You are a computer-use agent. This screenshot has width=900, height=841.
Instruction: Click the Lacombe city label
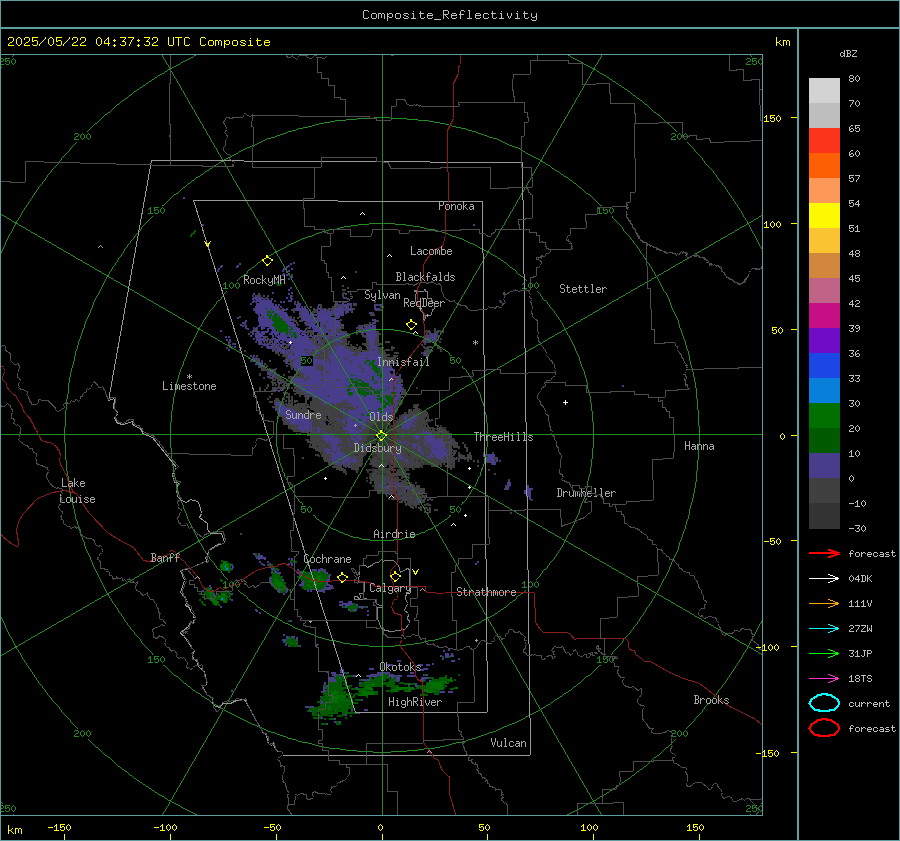[x=431, y=251]
